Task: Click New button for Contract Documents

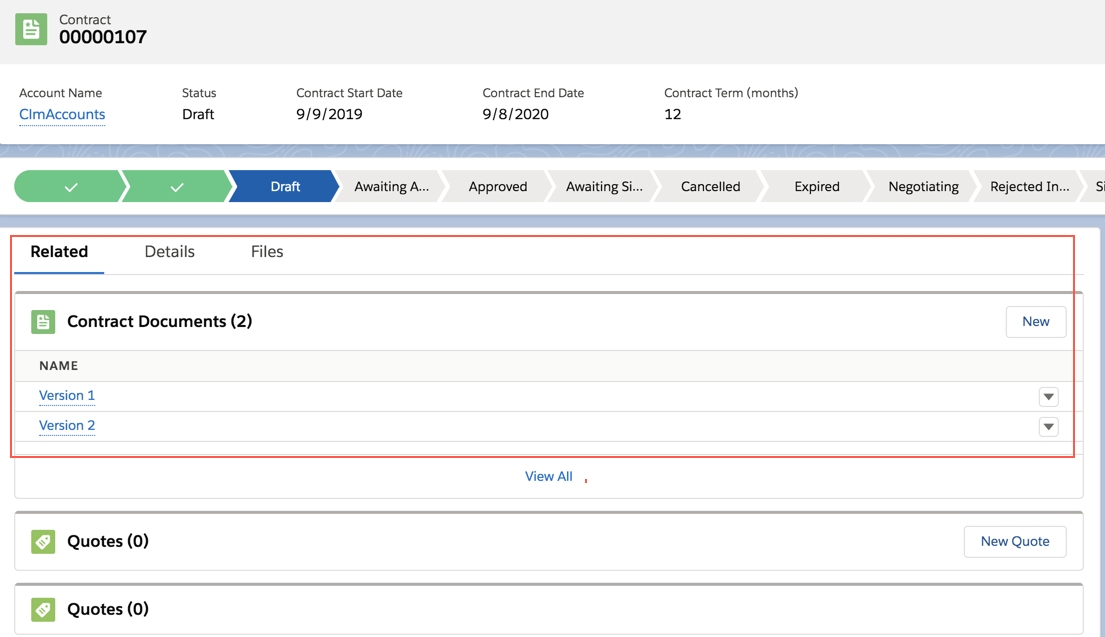Action: click(x=1035, y=321)
